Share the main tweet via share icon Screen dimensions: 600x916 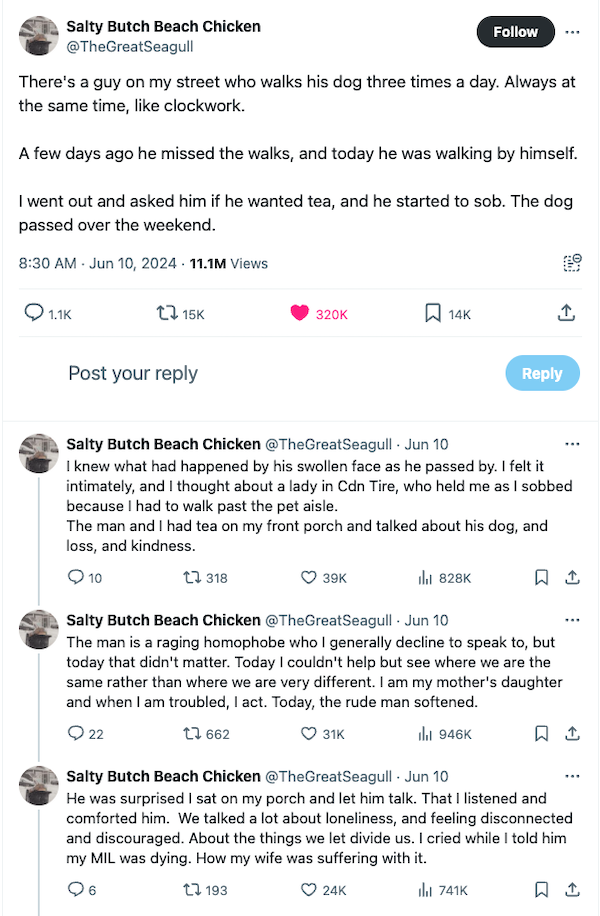pyautogui.click(x=566, y=313)
